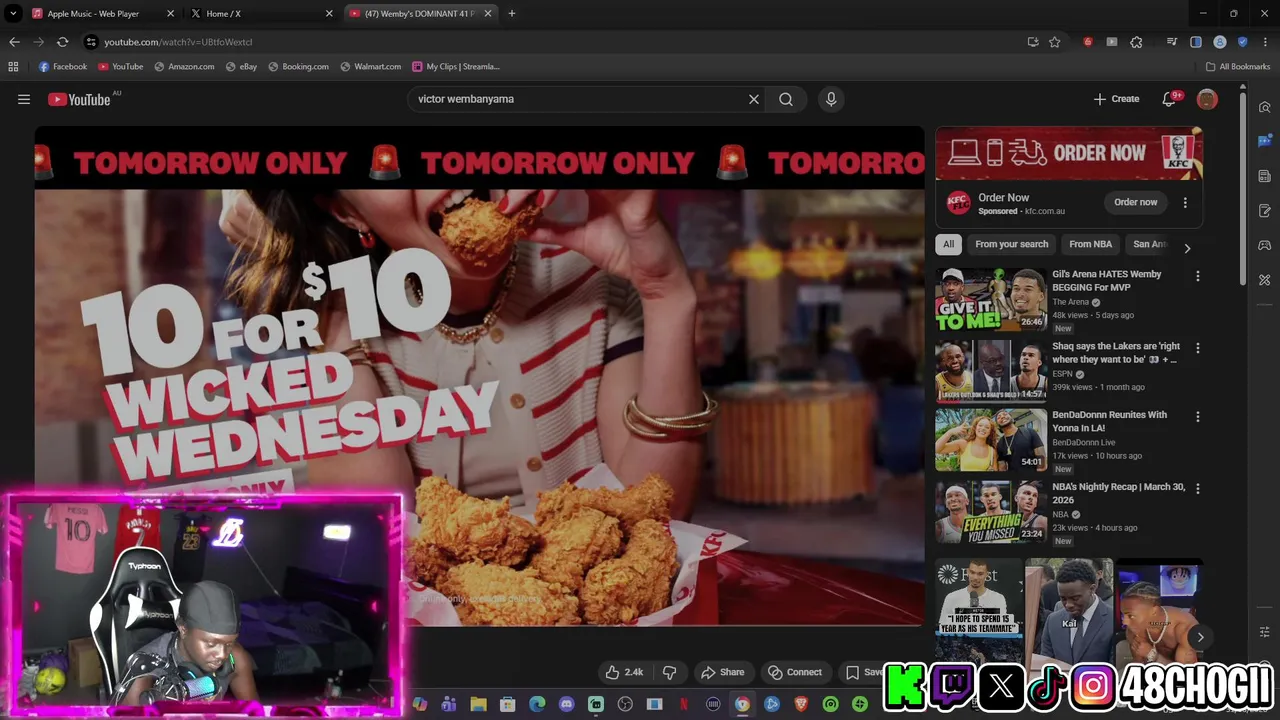
Task: Start voice search with the microphone
Action: (x=831, y=99)
